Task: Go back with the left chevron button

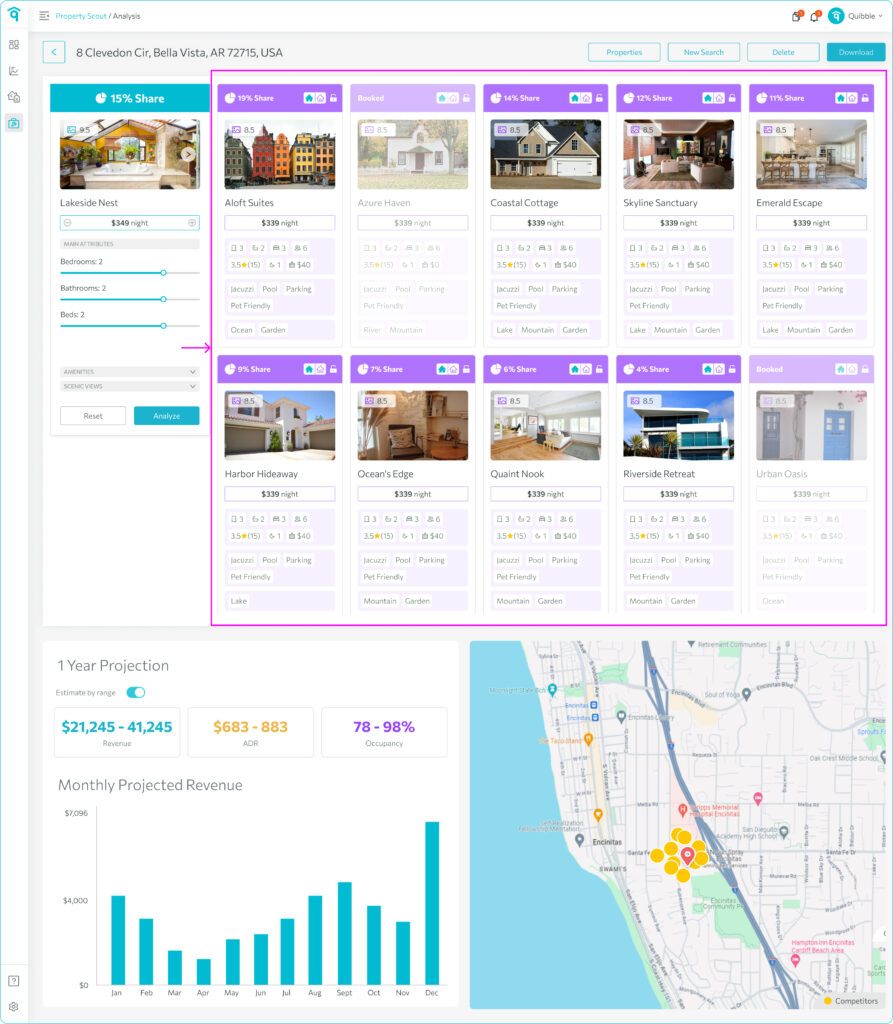Action: tap(54, 52)
